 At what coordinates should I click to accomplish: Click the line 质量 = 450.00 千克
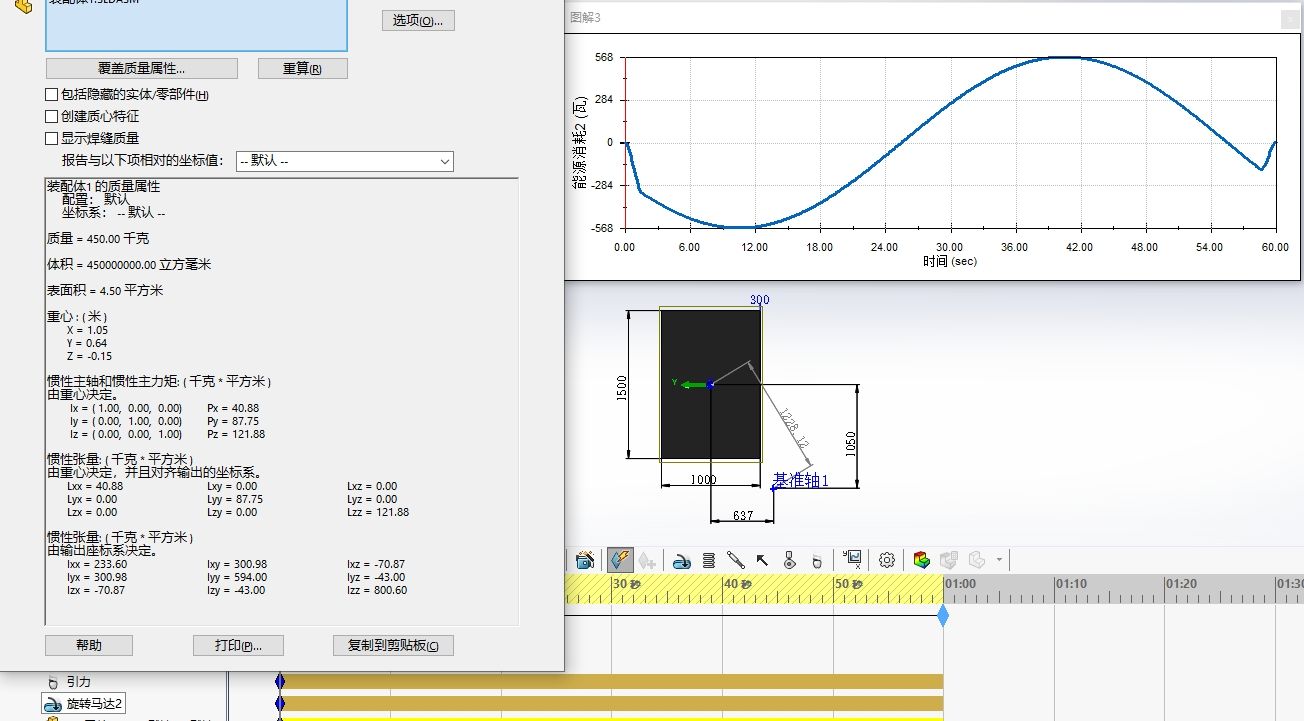pos(98,239)
